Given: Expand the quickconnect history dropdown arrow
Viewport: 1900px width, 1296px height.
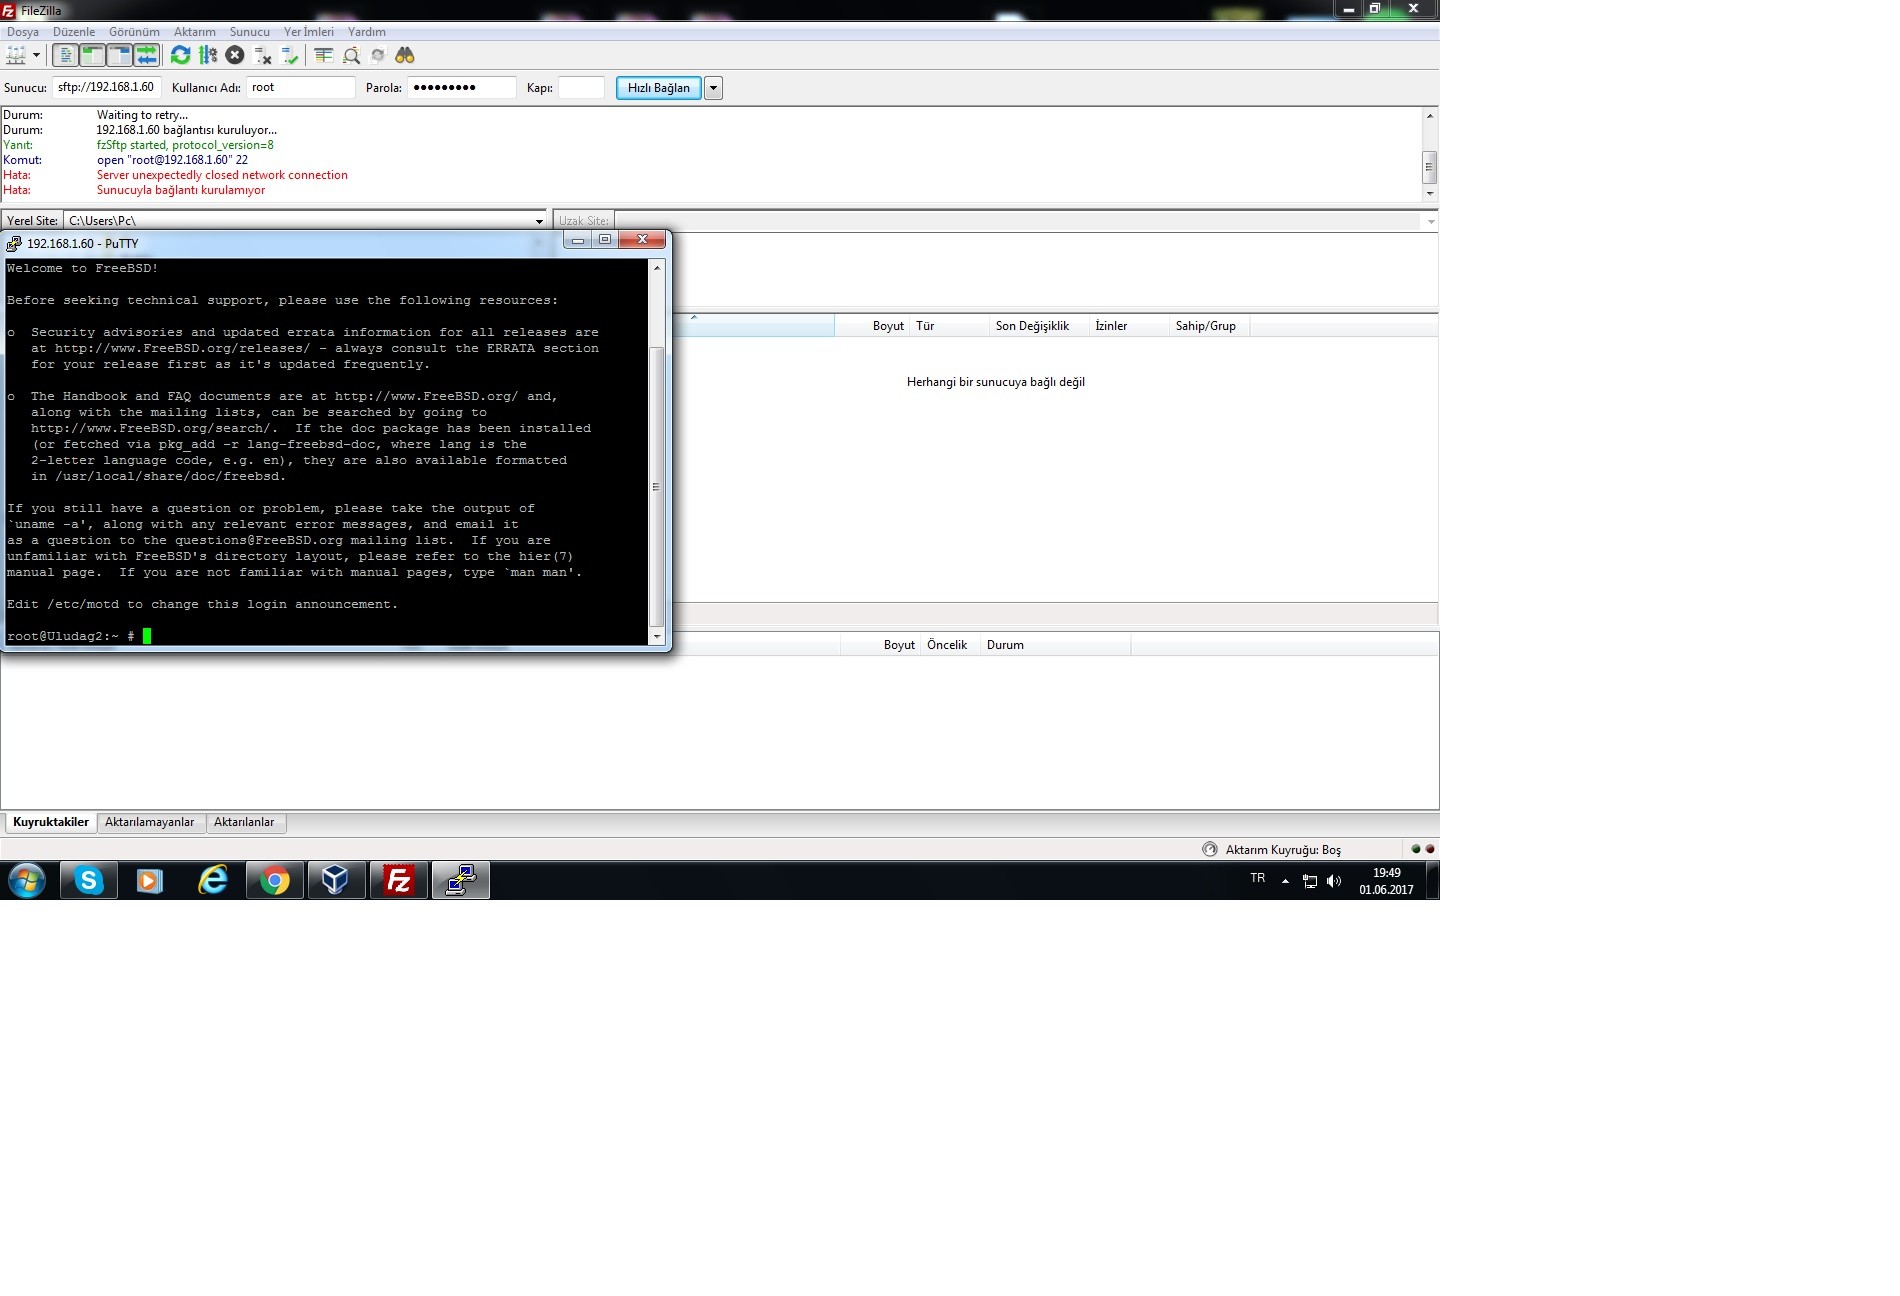Looking at the screenshot, I should tap(713, 88).
